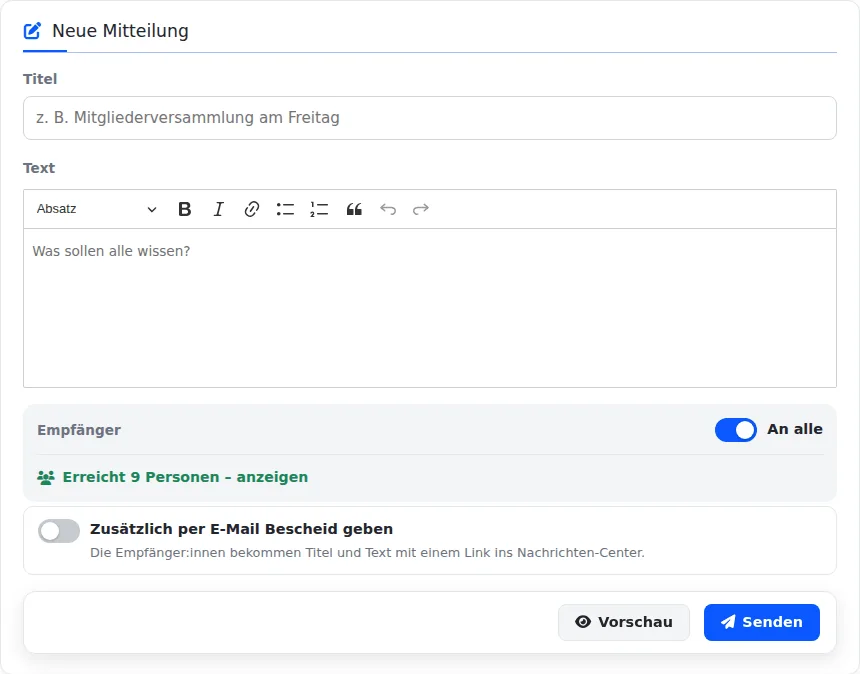Create a numbered list
Screen dimensions: 860x674
coord(319,209)
